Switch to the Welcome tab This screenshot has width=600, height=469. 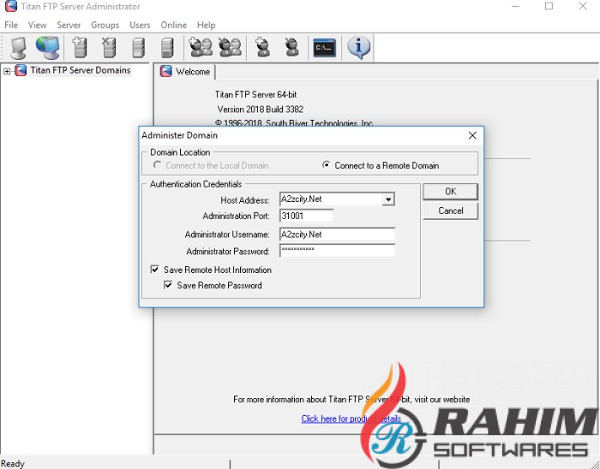186,72
